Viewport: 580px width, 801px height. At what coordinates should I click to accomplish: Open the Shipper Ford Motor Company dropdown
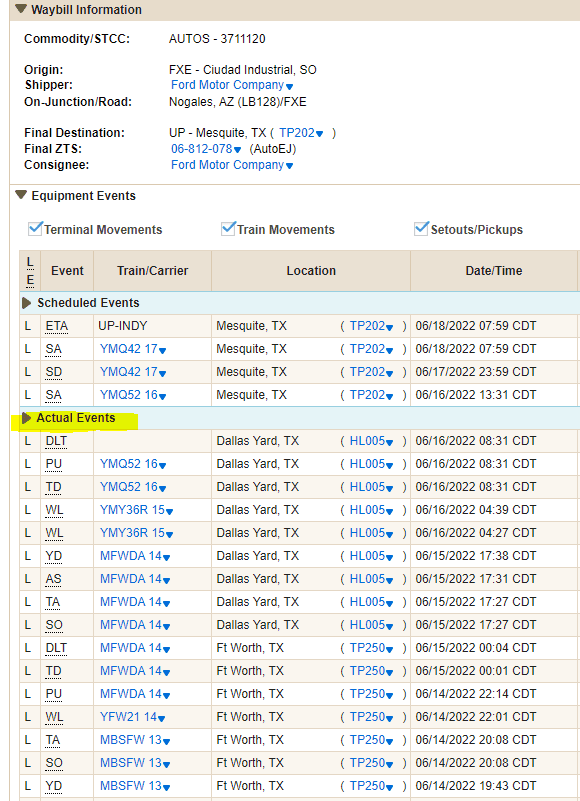point(232,85)
